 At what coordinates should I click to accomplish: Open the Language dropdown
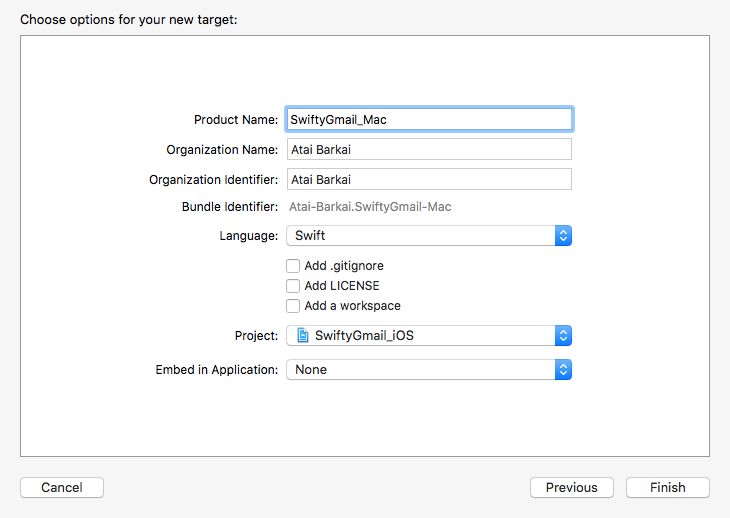[420, 236]
